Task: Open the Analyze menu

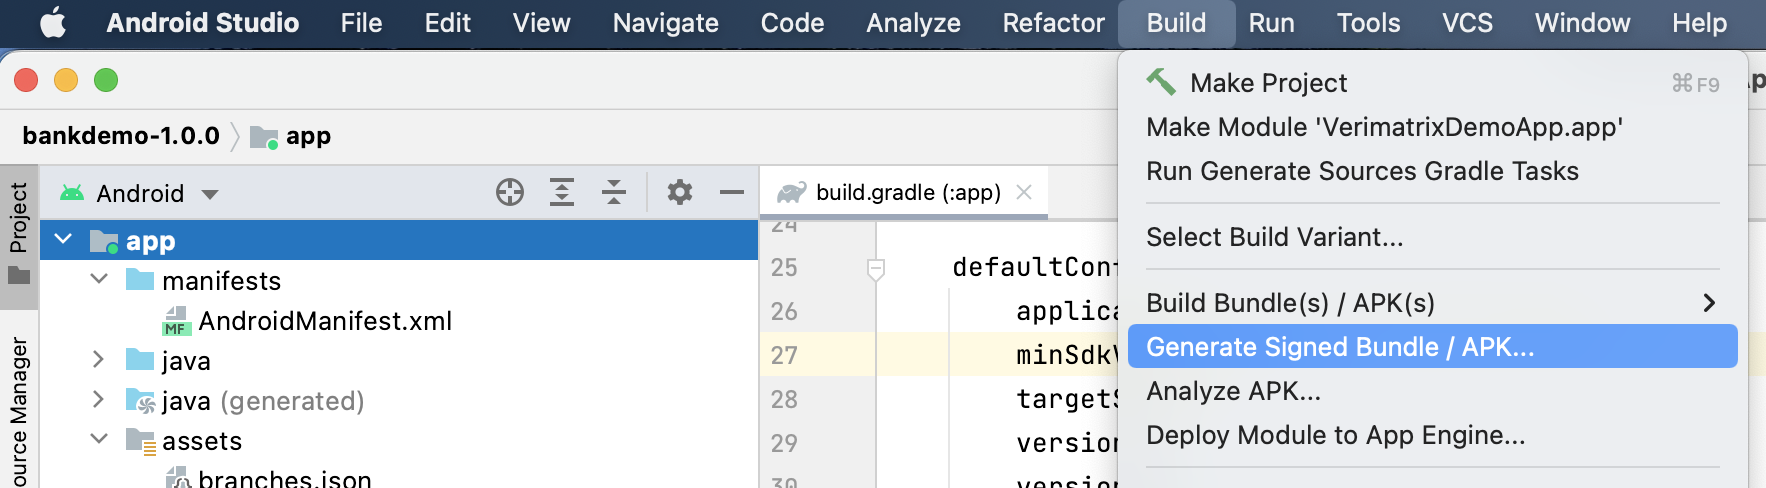Action: click(x=913, y=22)
